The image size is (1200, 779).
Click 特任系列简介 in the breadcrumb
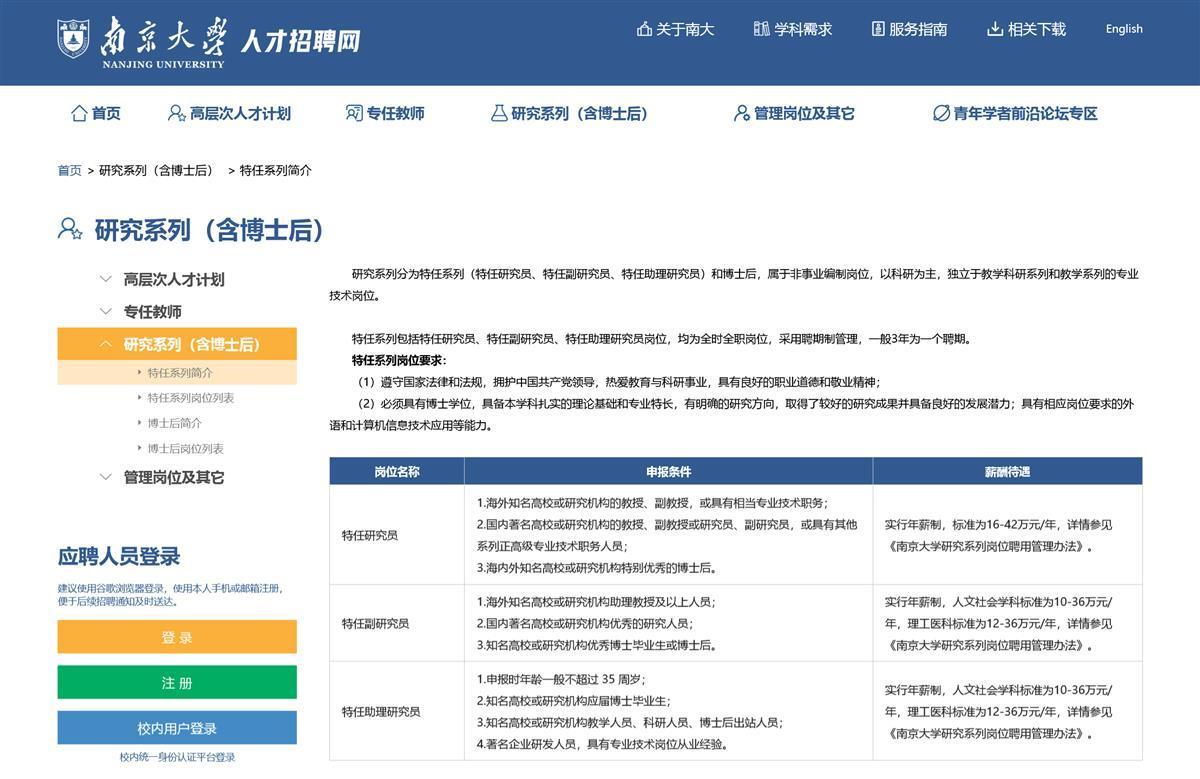(275, 170)
